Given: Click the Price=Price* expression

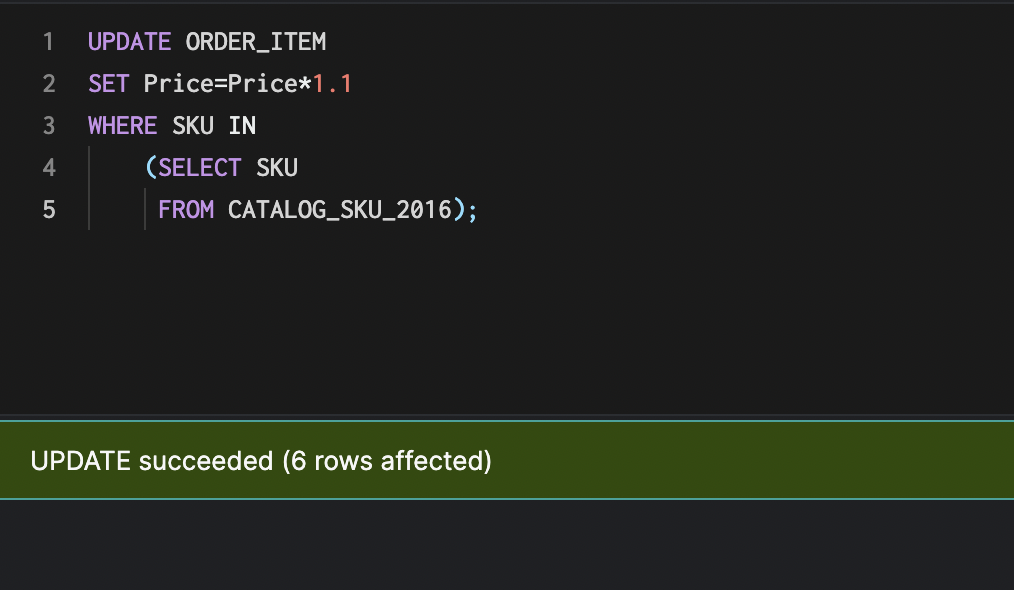Looking at the screenshot, I should (x=228, y=84).
